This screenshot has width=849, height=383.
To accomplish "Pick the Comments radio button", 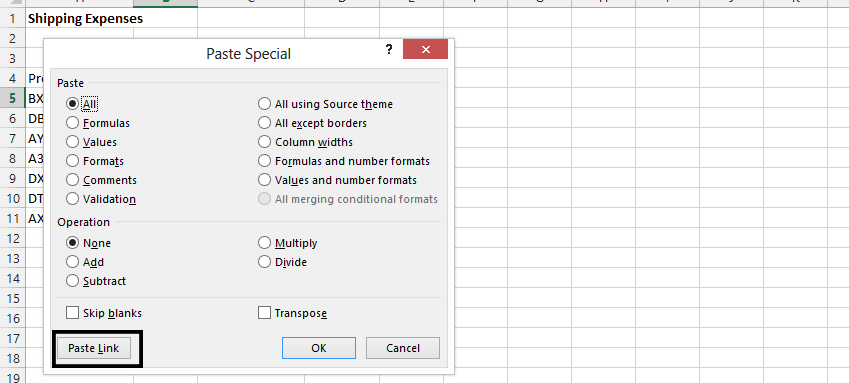I will click(101, 180).
